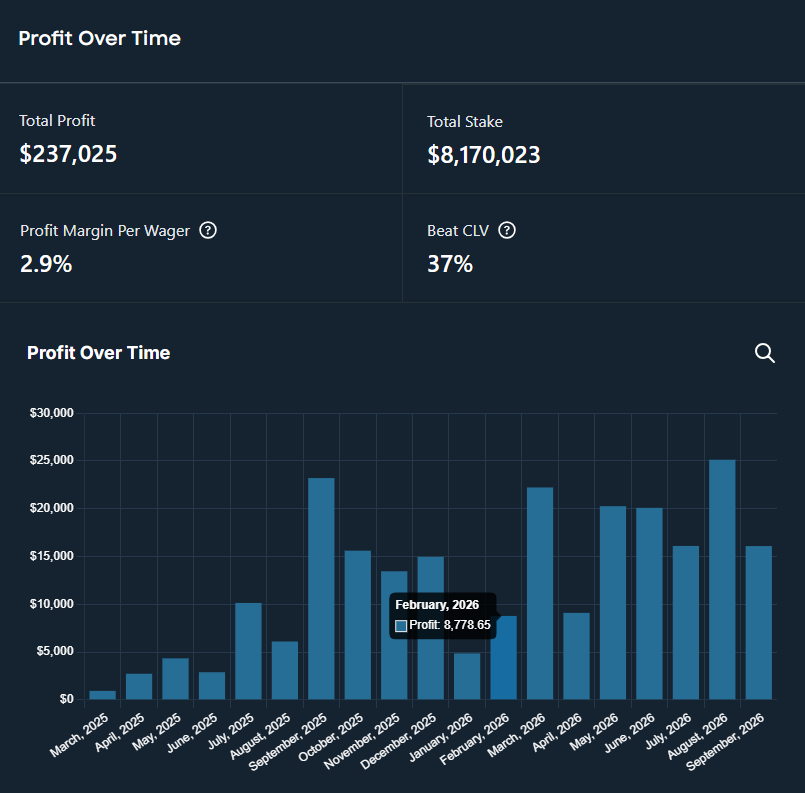Click the $5,000 y-axis label
The height and width of the screenshot is (793, 805).
pyautogui.click(x=55, y=651)
